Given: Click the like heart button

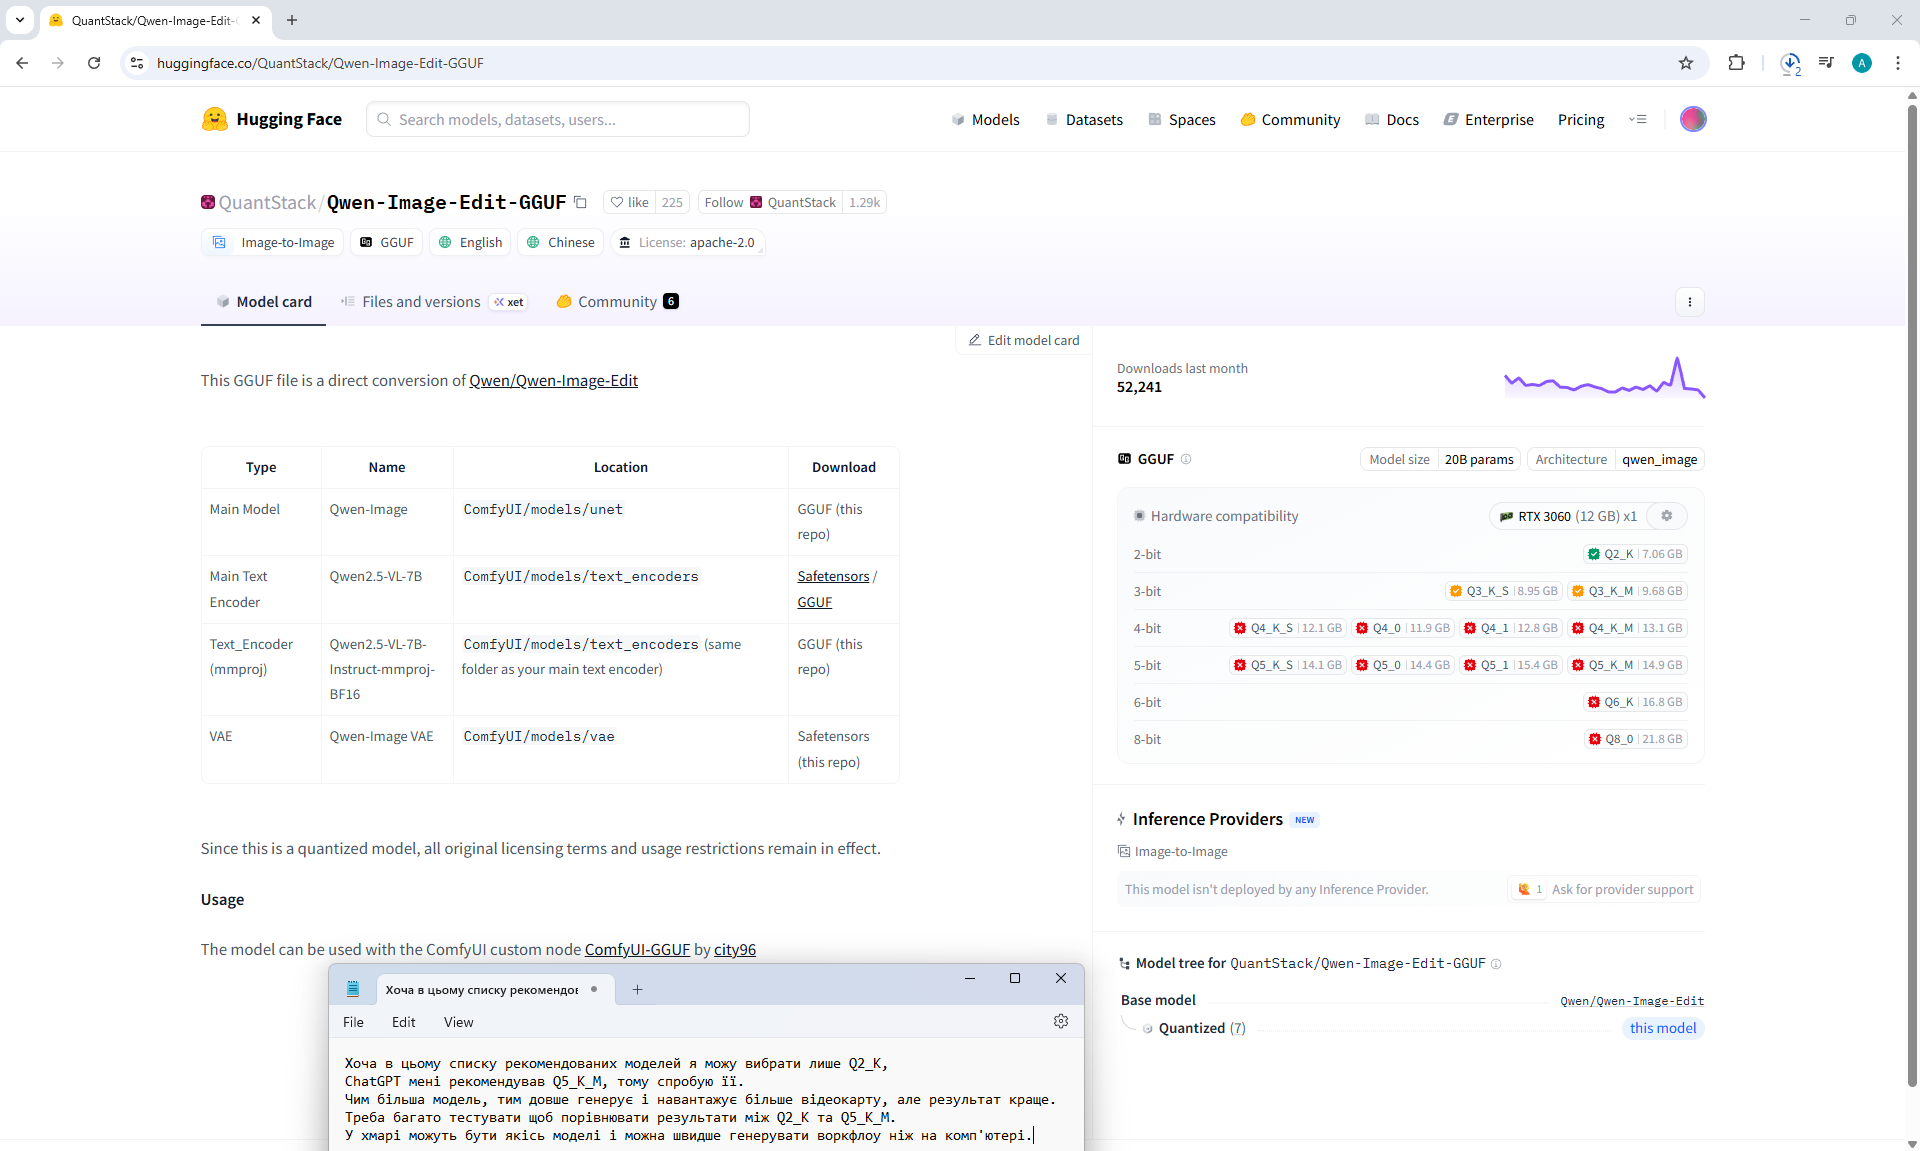Looking at the screenshot, I should point(630,202).
